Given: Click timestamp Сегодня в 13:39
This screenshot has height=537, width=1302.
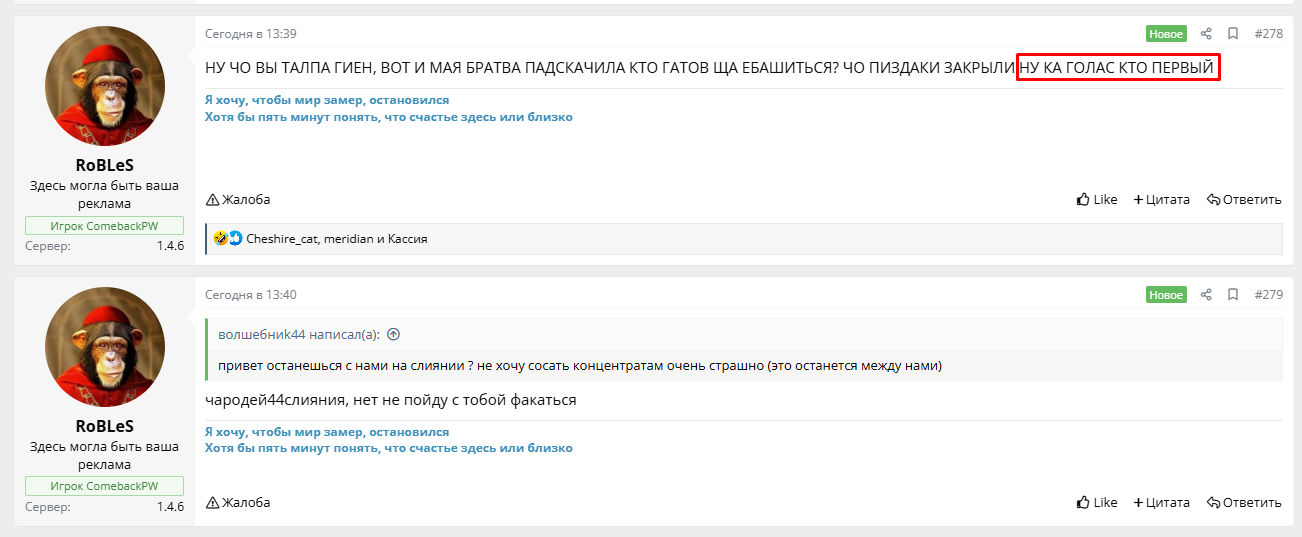Looking at the screenshot, I should [251, 34].
